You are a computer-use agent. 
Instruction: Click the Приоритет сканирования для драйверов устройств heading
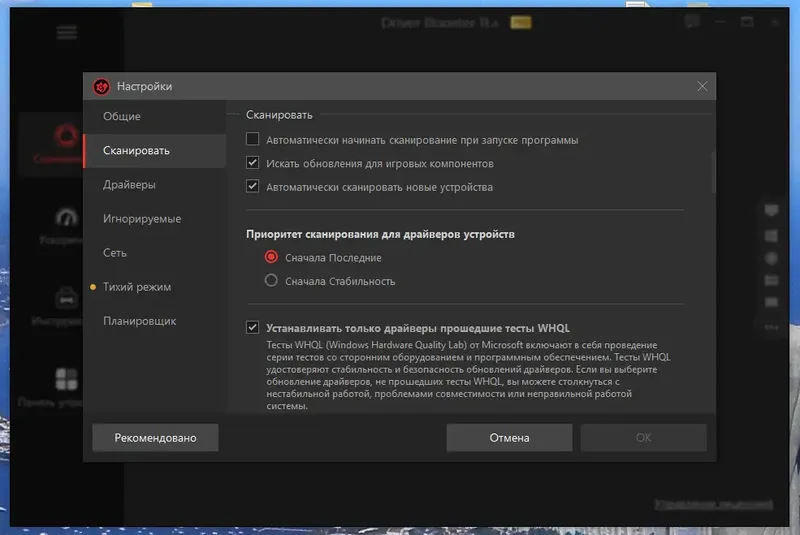[x=380, y=234]
